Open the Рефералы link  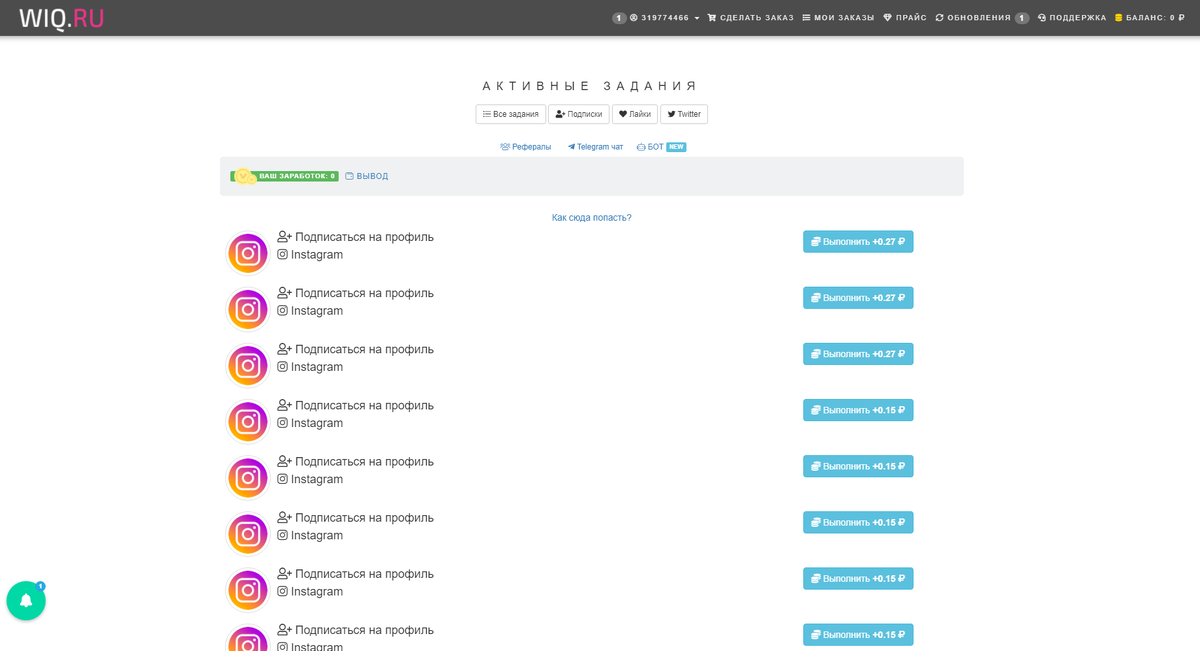pyautogui.click(x=526, y=147)
